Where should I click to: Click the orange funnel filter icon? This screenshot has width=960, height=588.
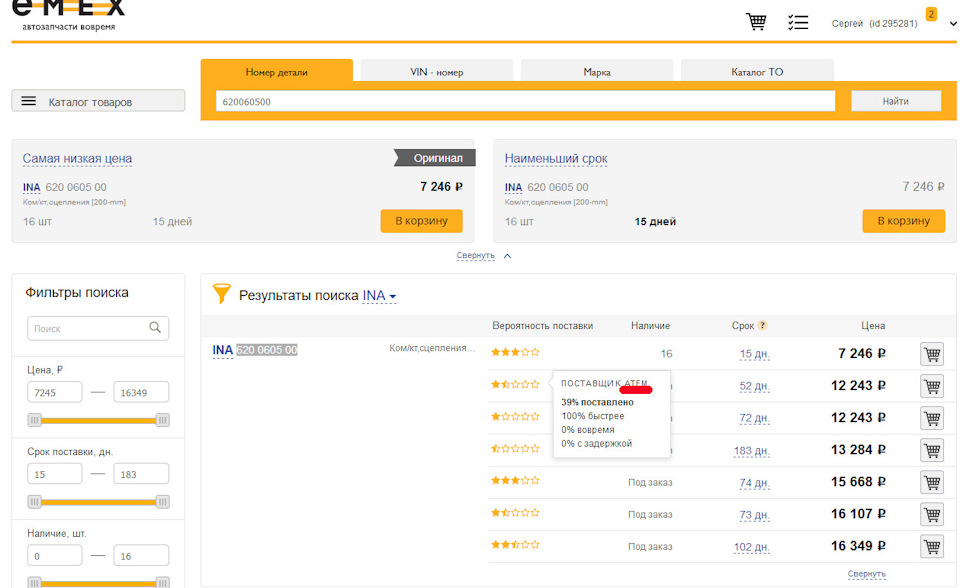[x=221, y=294]
